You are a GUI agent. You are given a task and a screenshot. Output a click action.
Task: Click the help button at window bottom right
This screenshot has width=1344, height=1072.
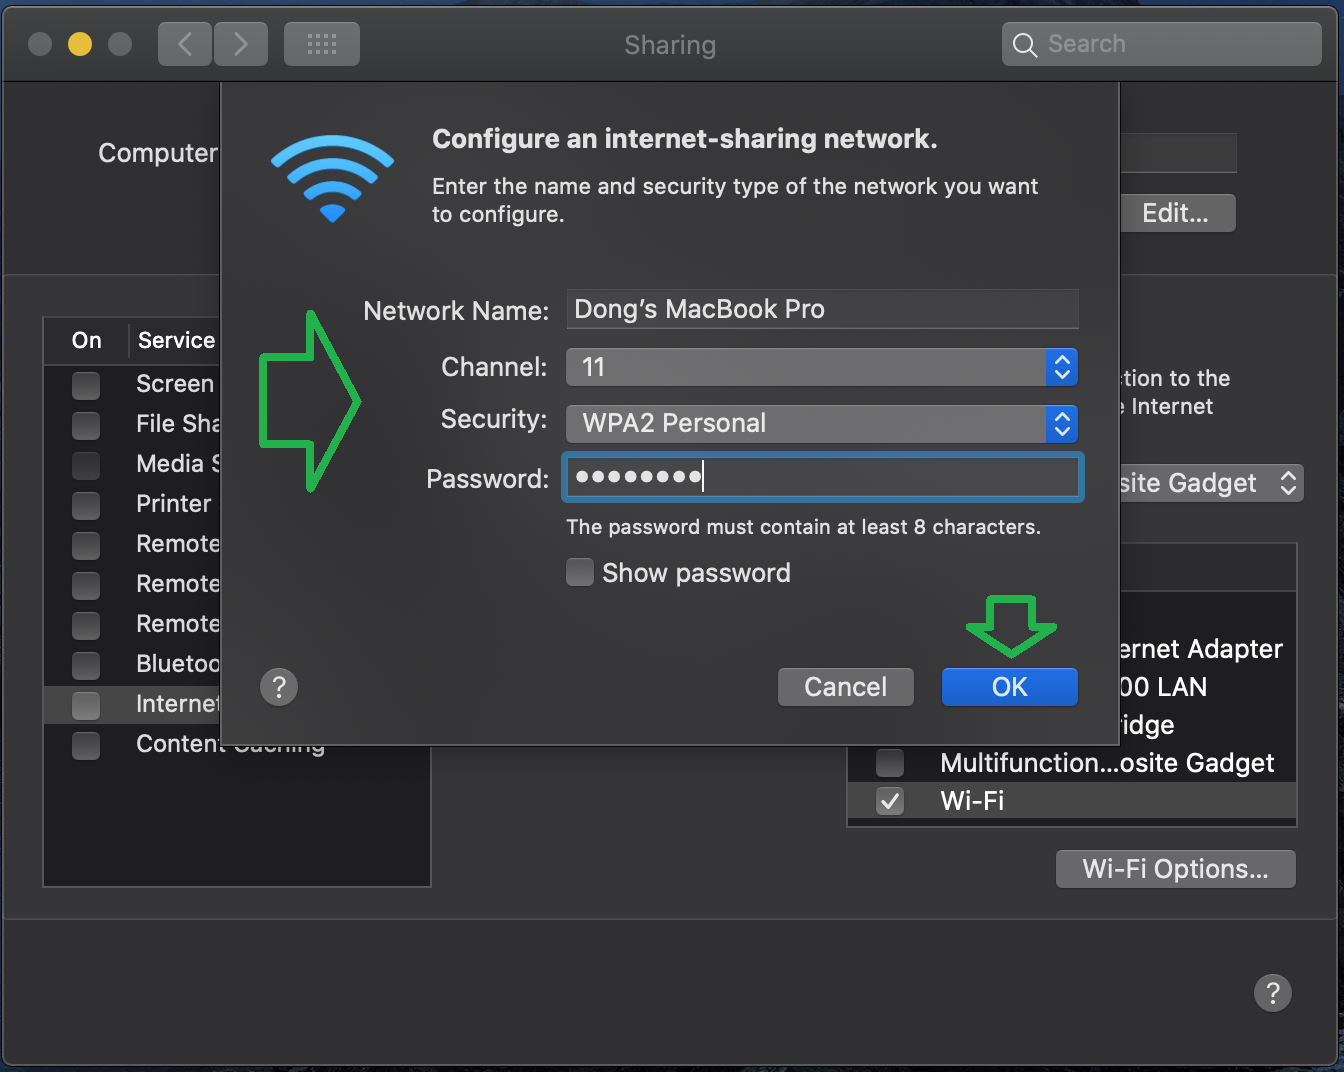(1272, 993)
